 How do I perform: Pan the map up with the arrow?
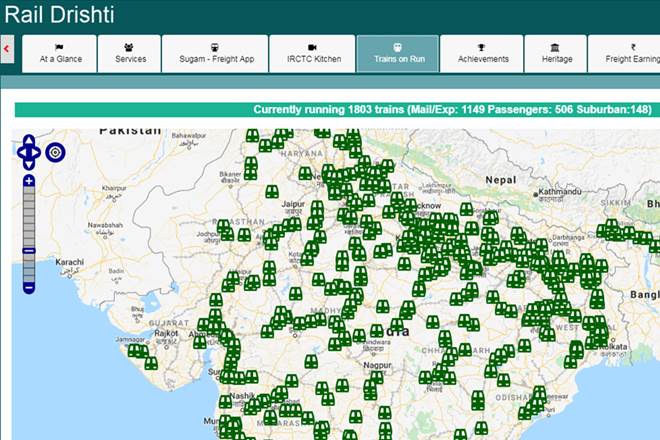[29, 141]
